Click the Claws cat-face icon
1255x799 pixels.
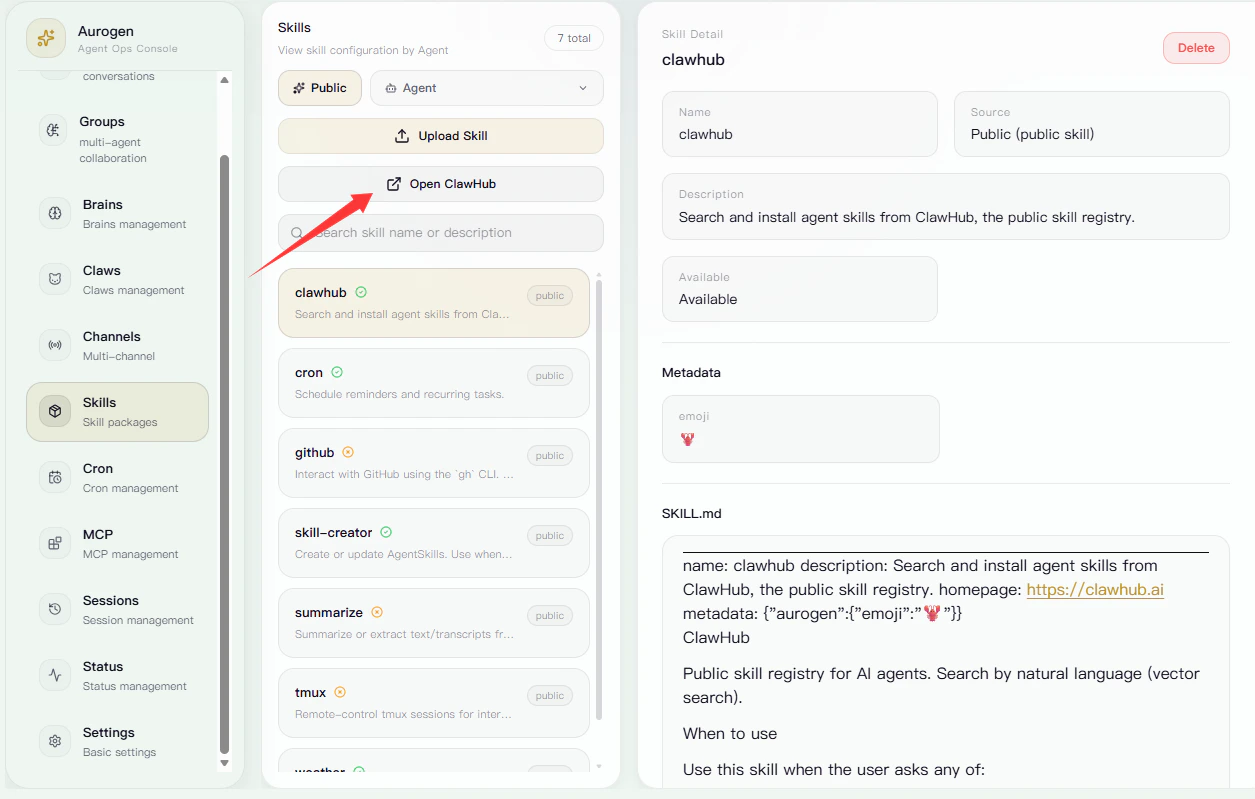55,279
